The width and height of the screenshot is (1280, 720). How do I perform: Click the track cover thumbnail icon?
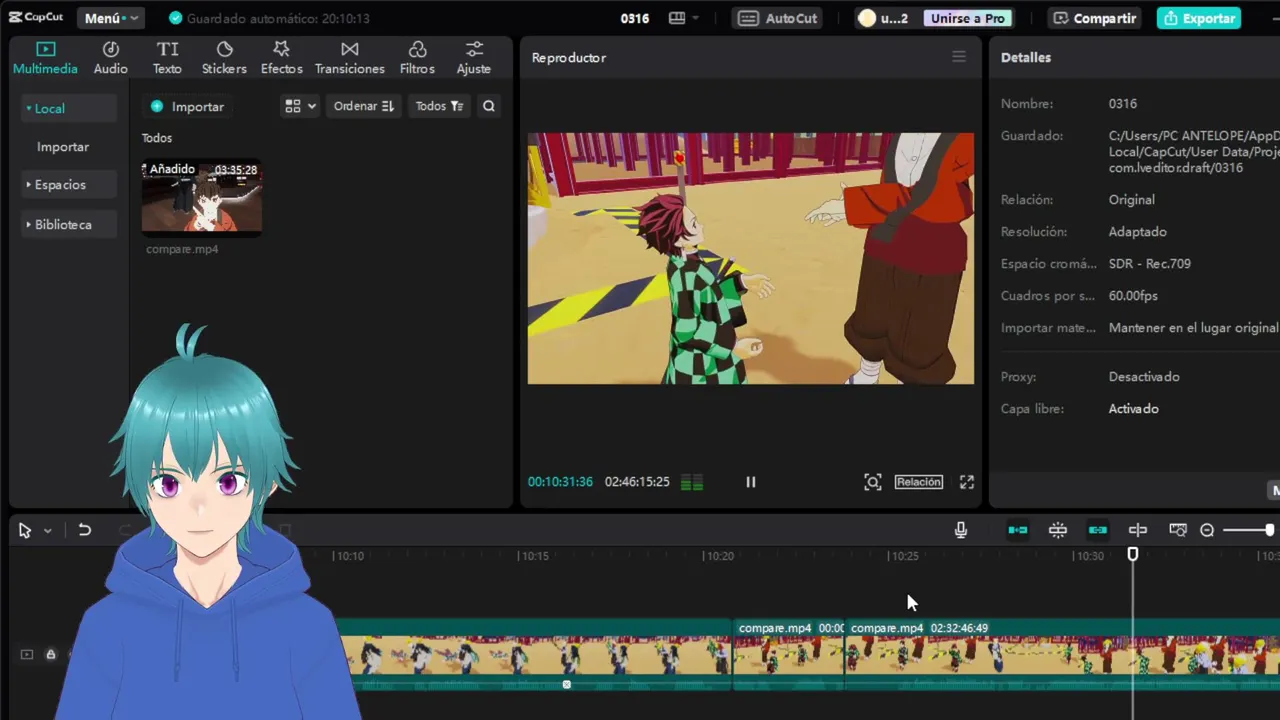[27, 654]
